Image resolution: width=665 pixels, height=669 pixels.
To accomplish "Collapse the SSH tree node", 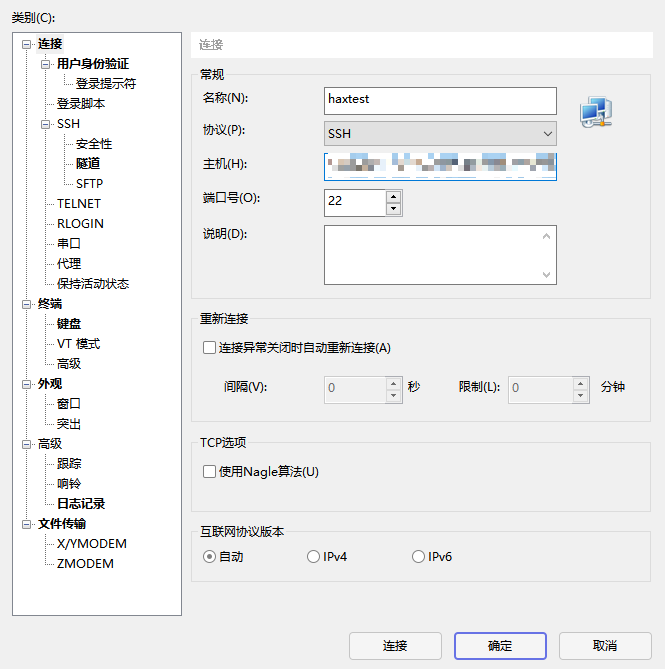I will 45,124.
